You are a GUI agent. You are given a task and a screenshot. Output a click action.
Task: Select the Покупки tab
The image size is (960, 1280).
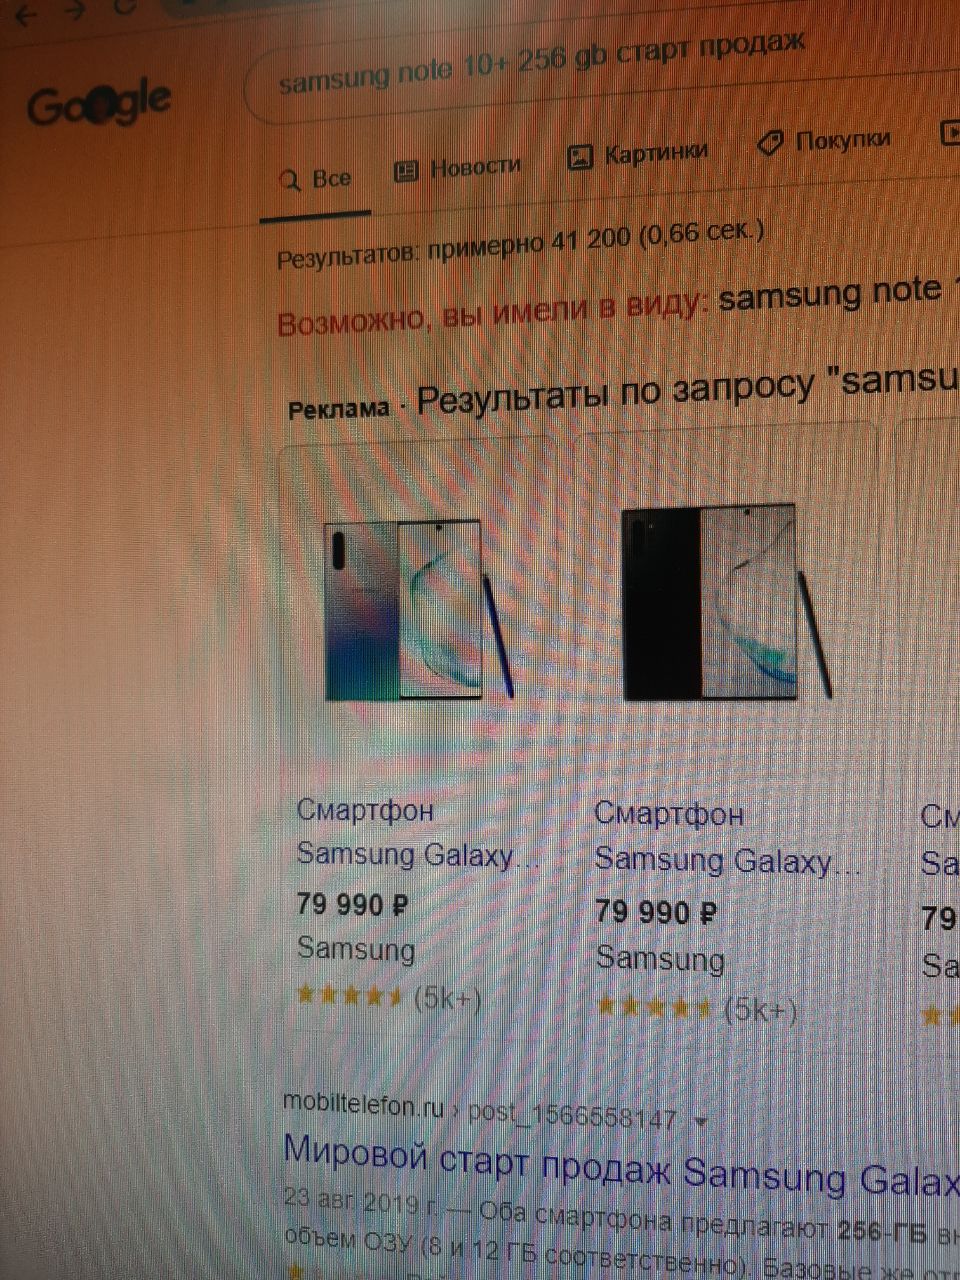tap(824, 140)
